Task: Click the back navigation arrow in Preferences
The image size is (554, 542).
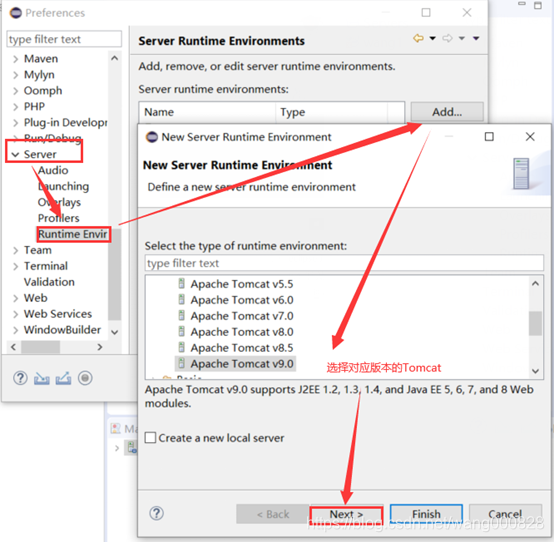Action: [x=418, y=38]
